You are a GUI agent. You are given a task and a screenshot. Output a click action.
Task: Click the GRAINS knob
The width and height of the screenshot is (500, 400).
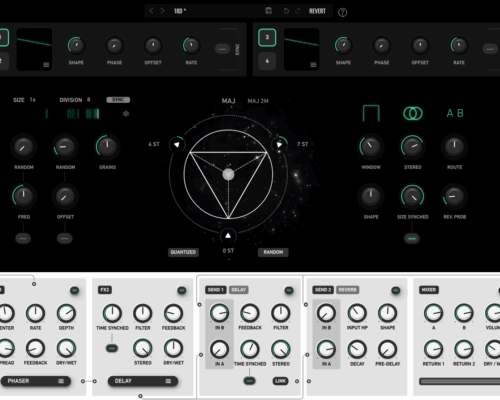click(x=107, y=146)
